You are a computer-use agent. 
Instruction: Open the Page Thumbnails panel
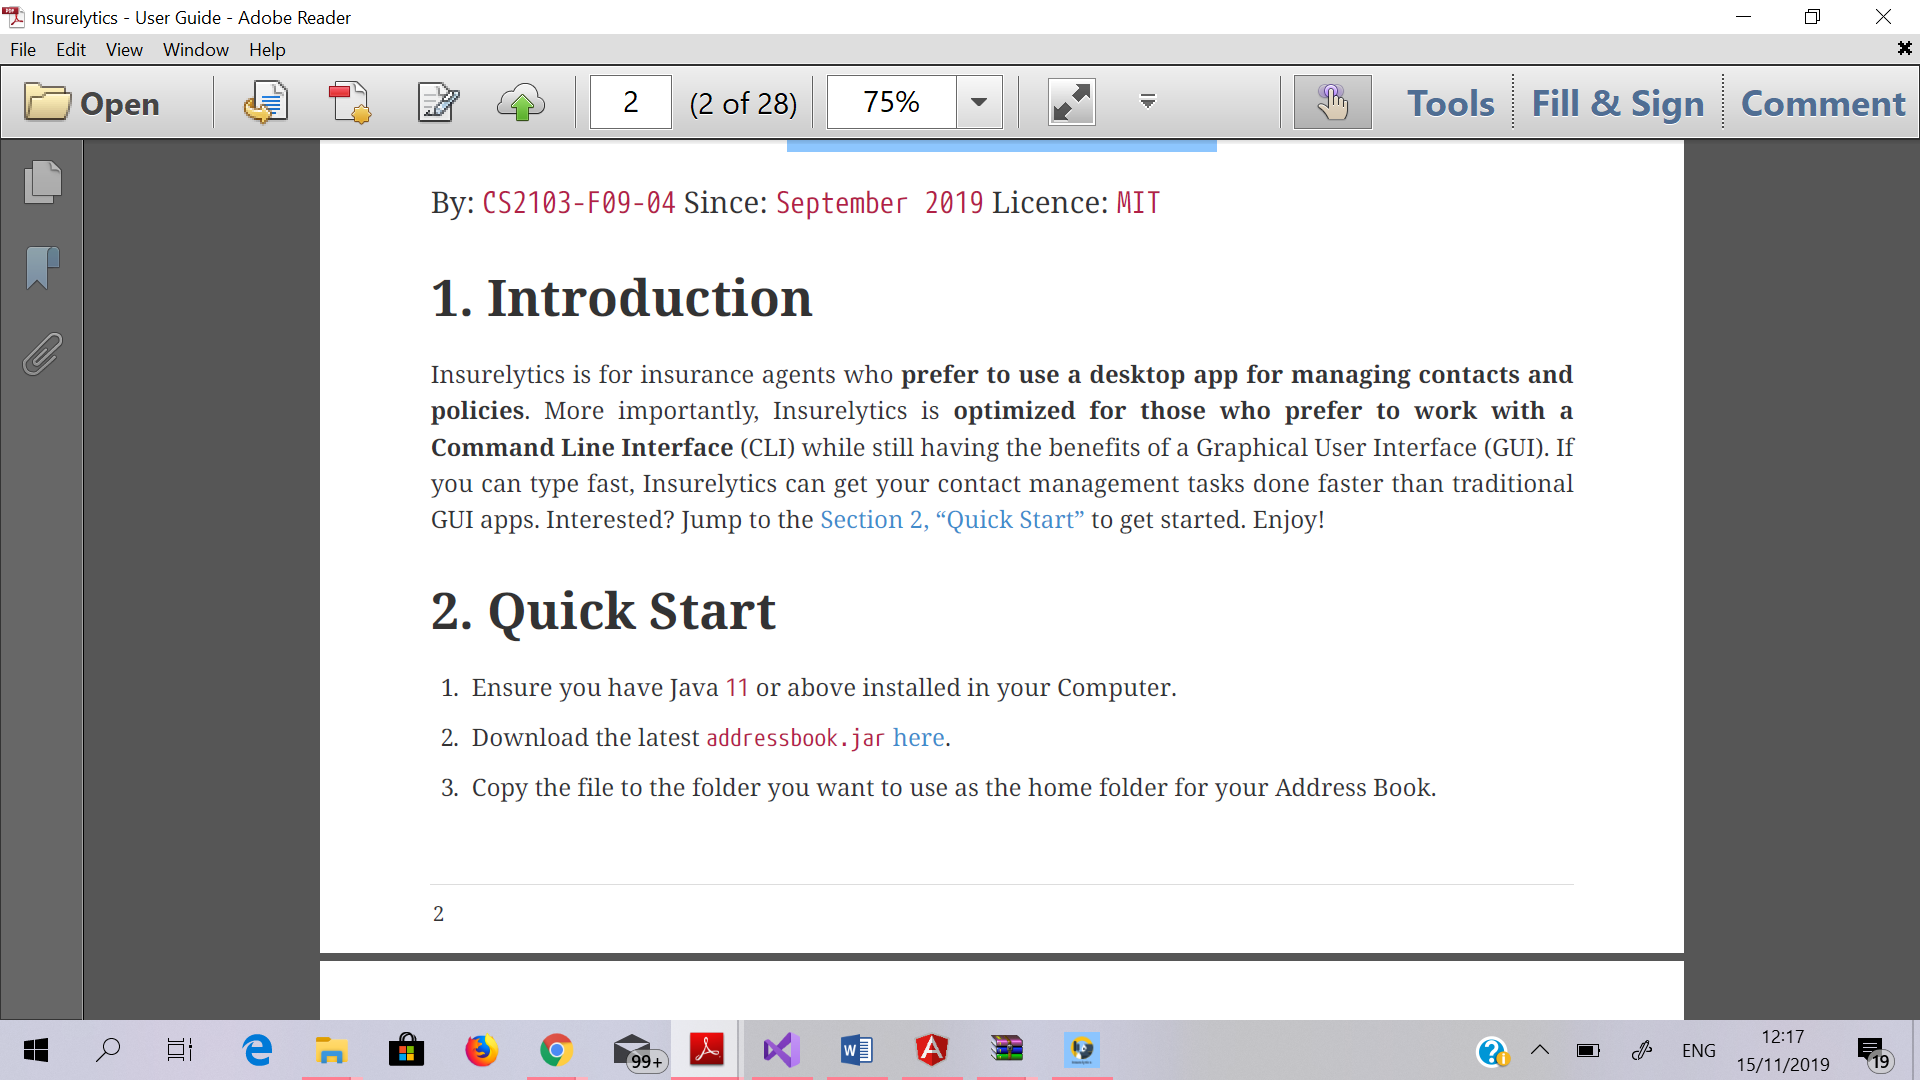(40, 182)
